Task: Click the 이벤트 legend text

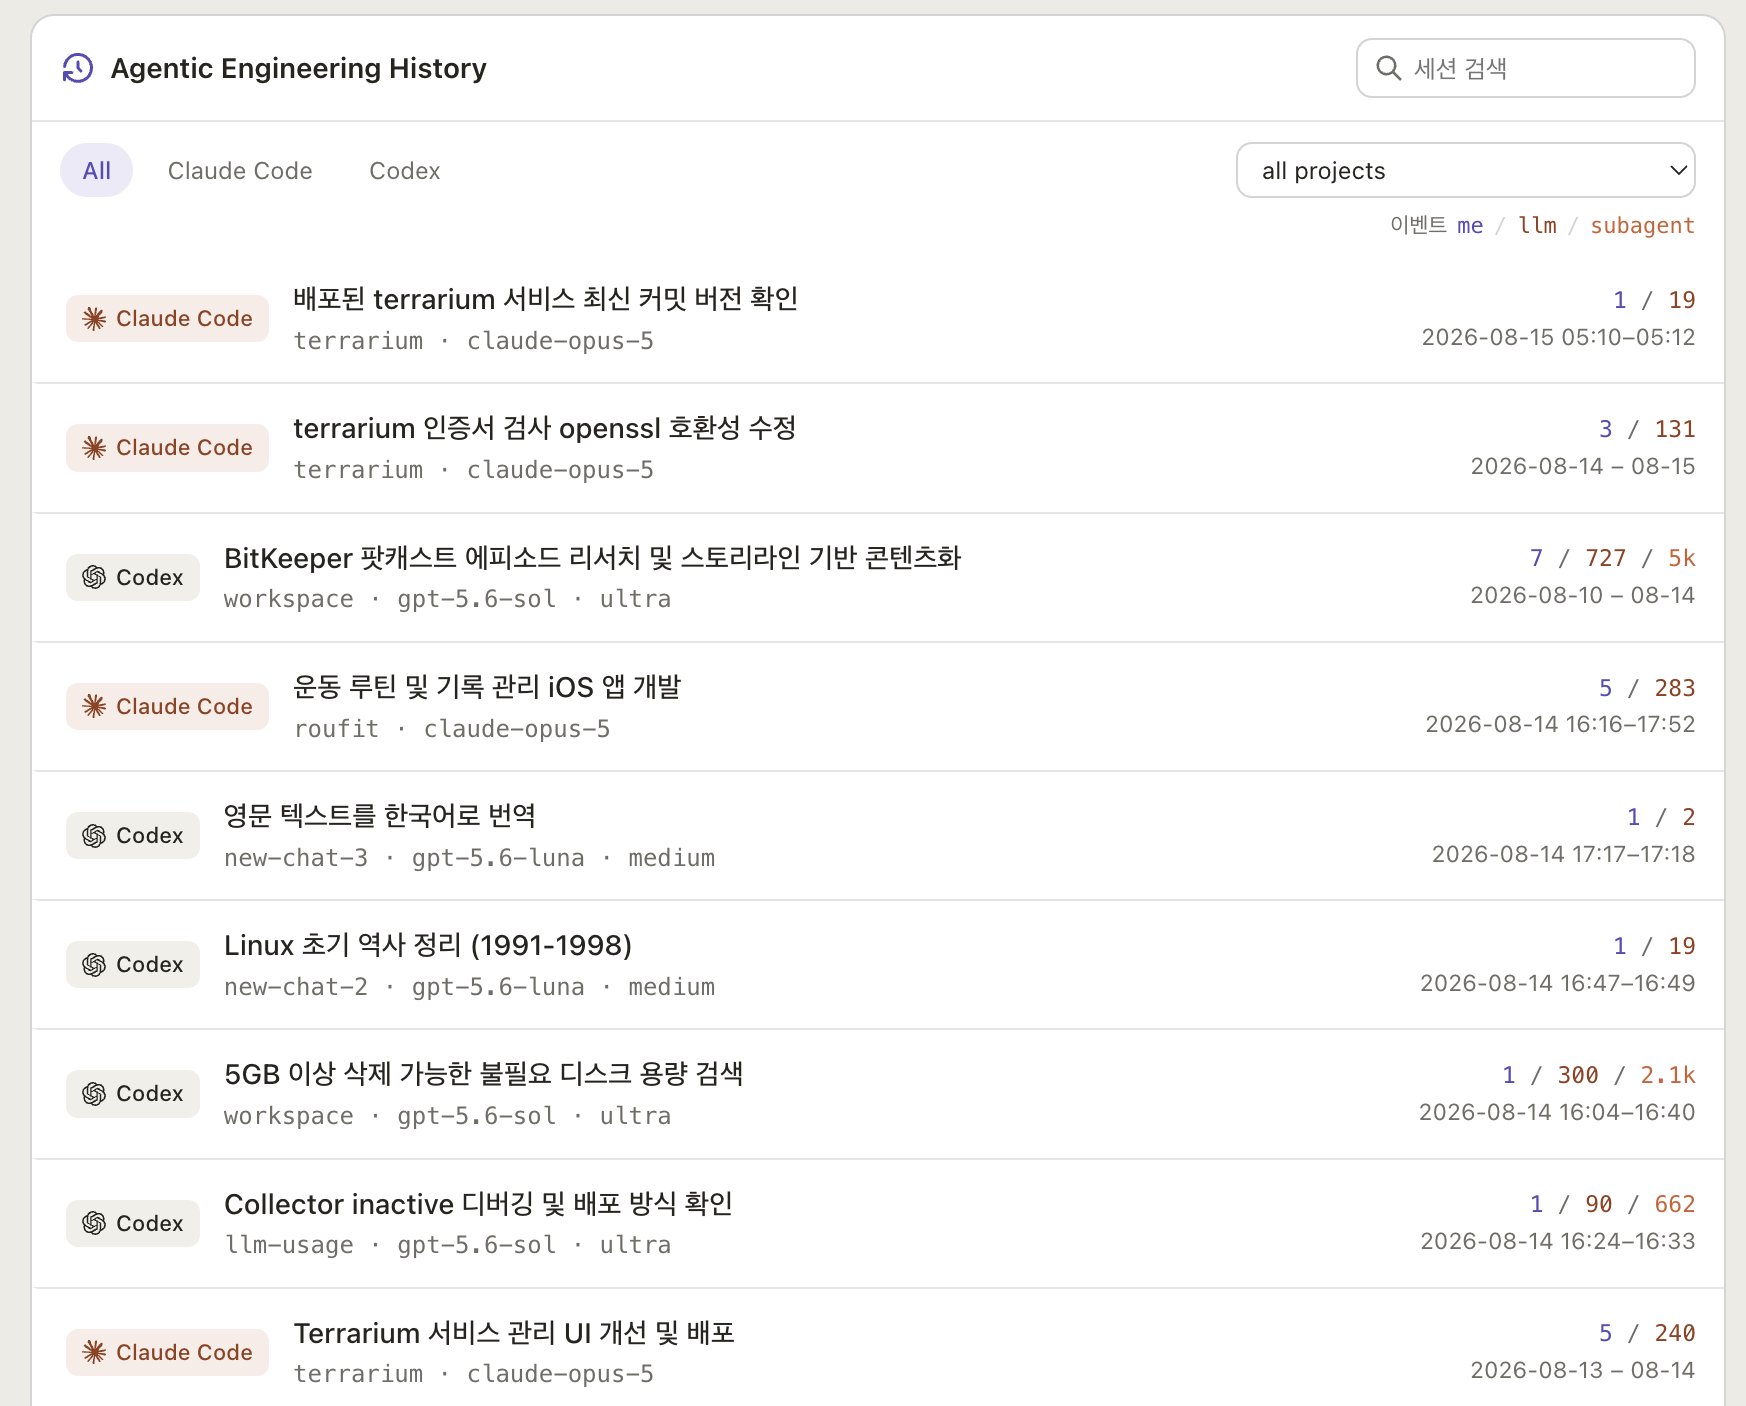Action: click(1418, 225)
